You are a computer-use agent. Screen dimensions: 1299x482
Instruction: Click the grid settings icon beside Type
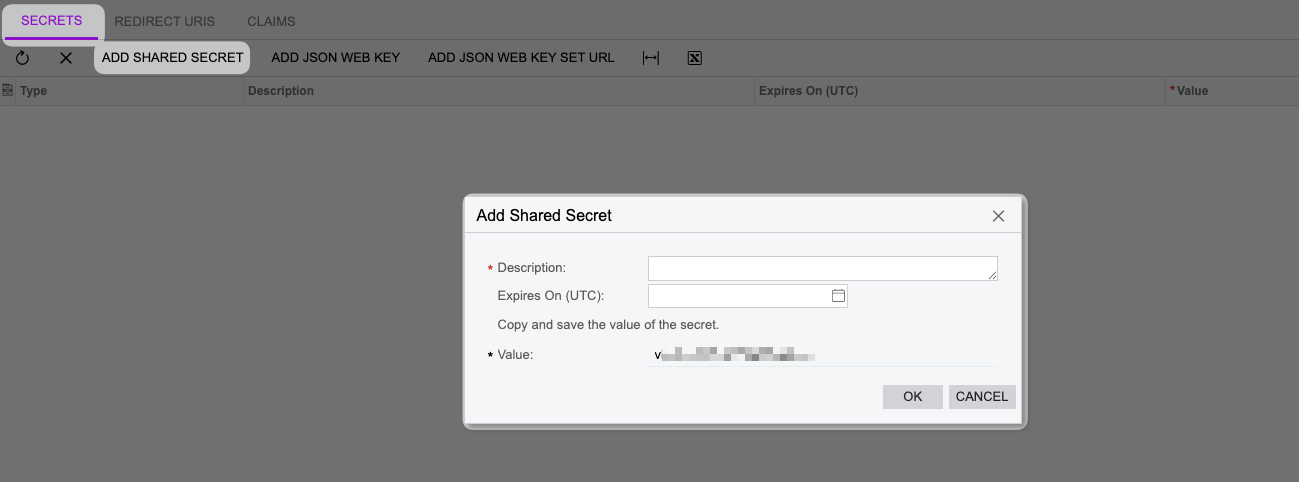[x=7, y=90]
